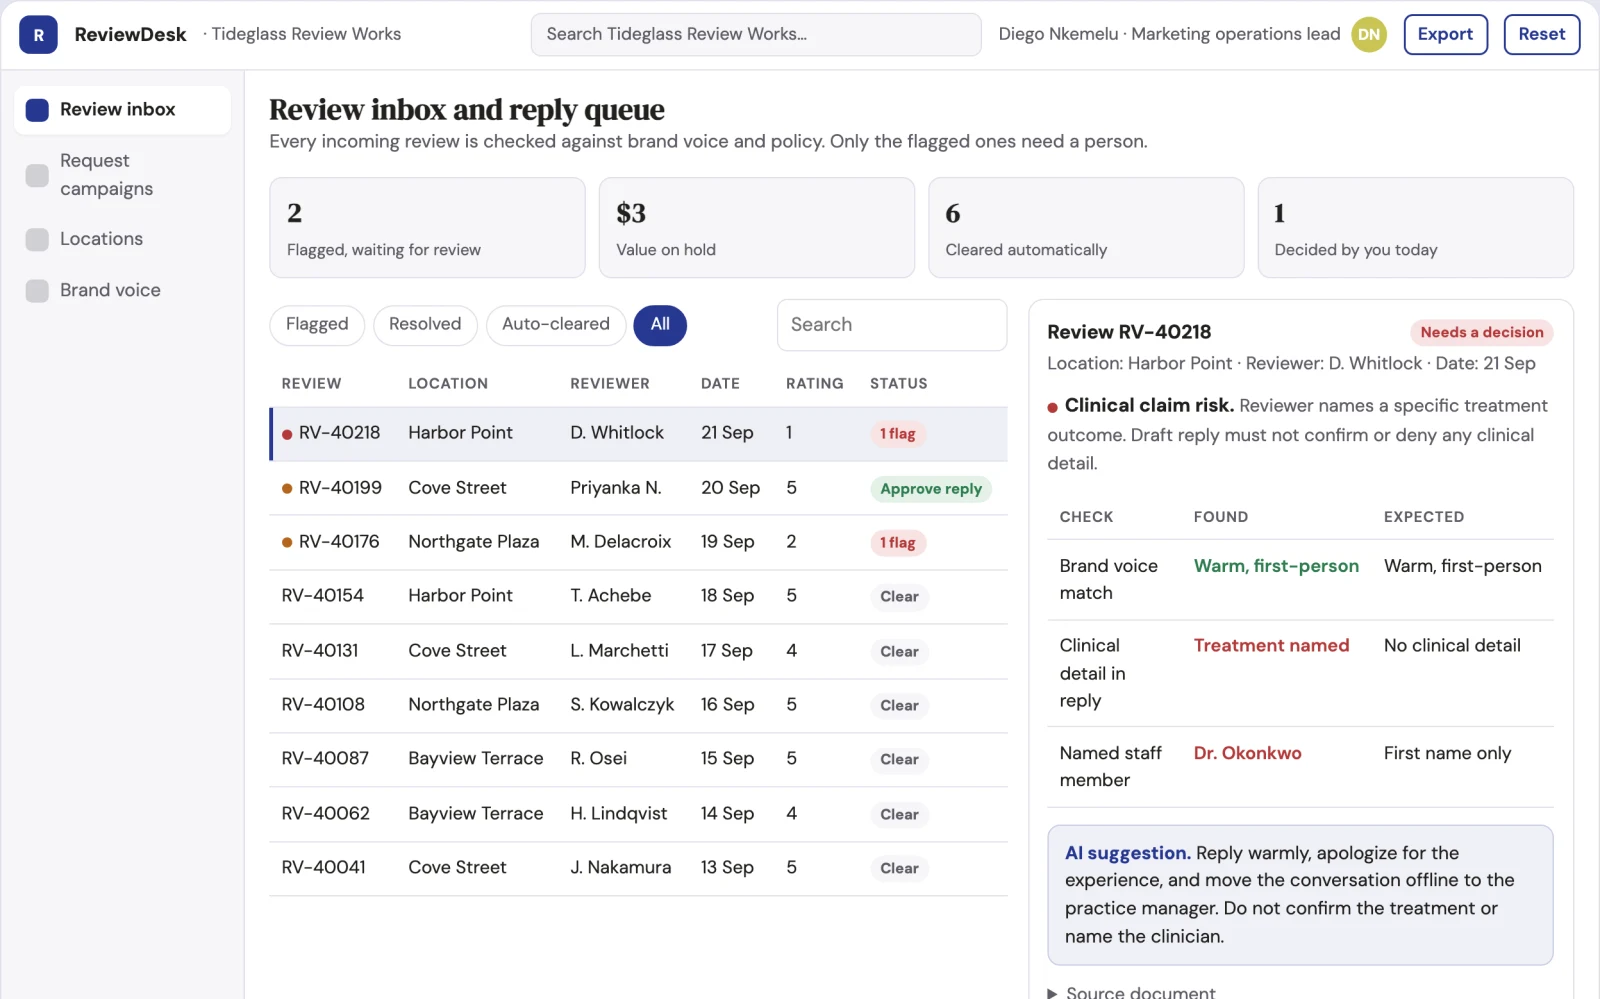Open Brand voice in the sidebar
Screen dimensions: 1600x999
123,290
